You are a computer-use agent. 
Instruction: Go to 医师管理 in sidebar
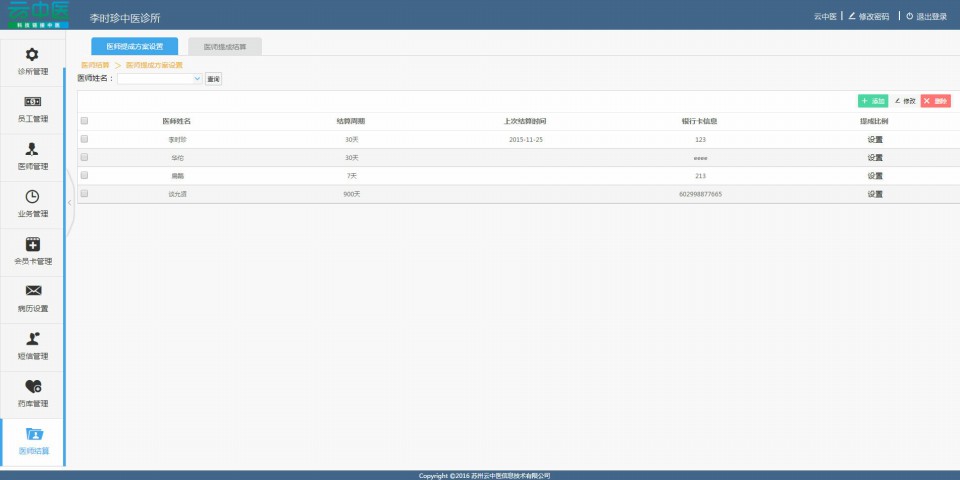point(32,150)
